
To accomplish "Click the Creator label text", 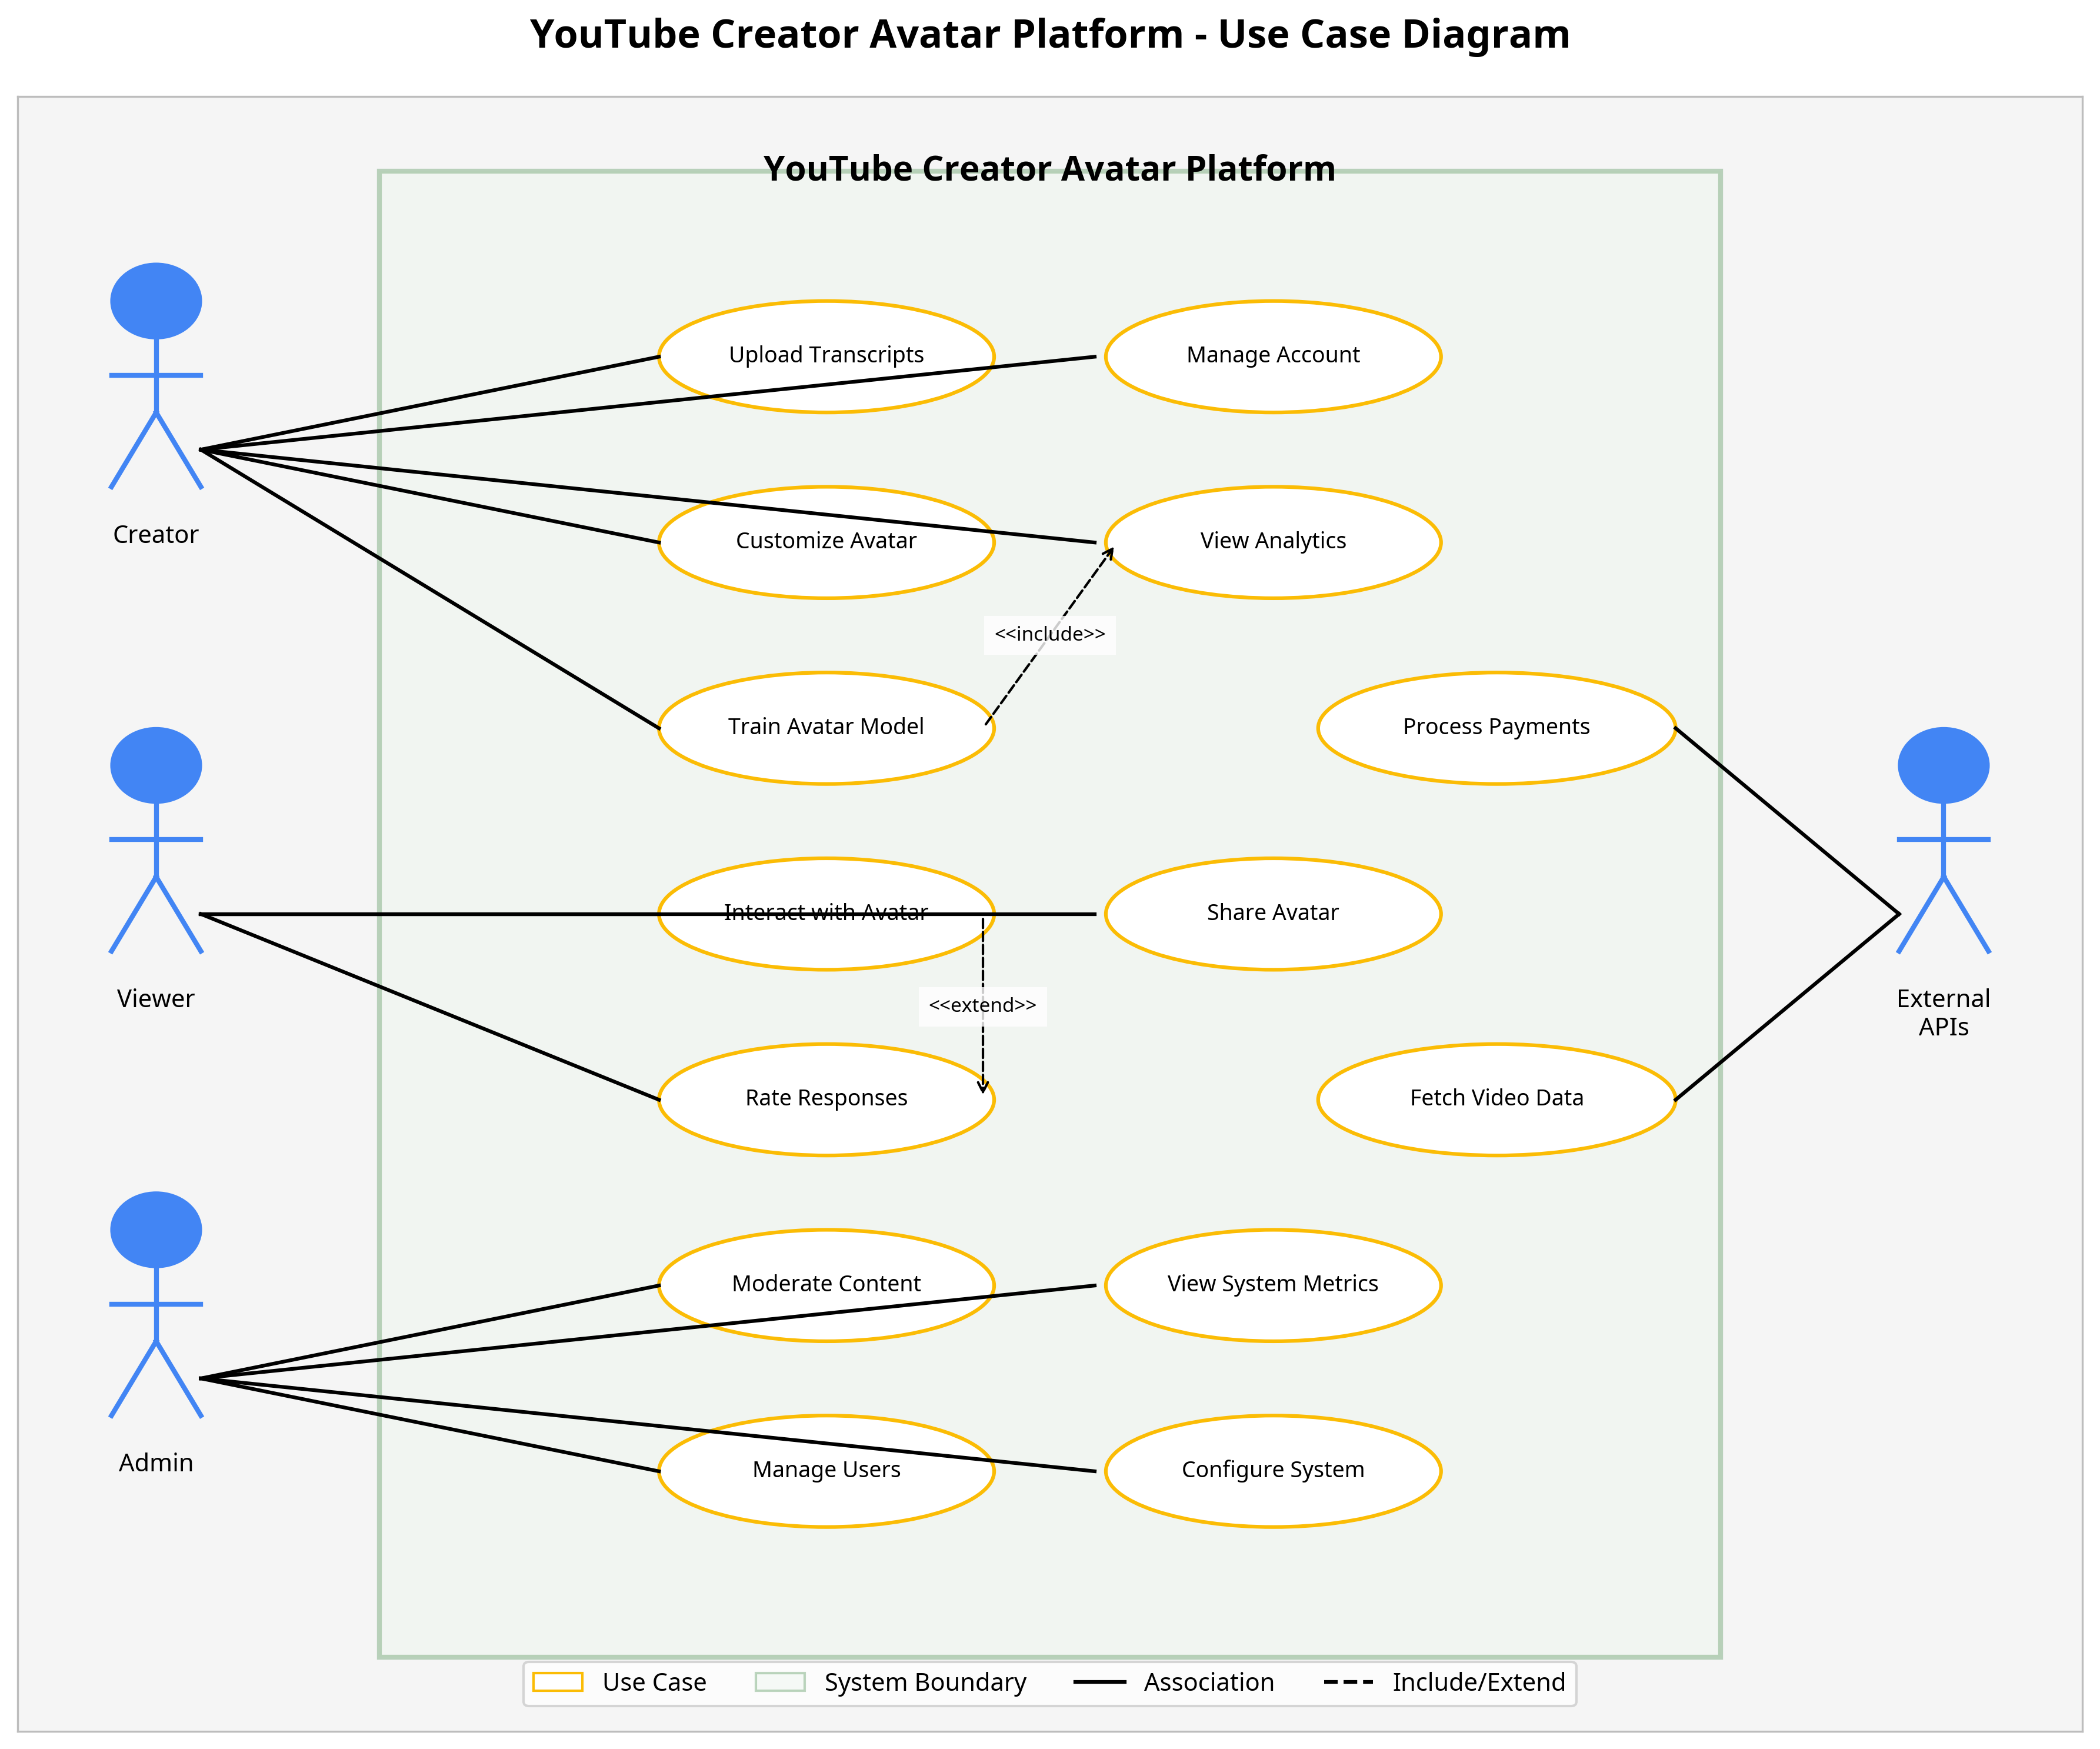I will pyautogui.click(x=156, y=535).
